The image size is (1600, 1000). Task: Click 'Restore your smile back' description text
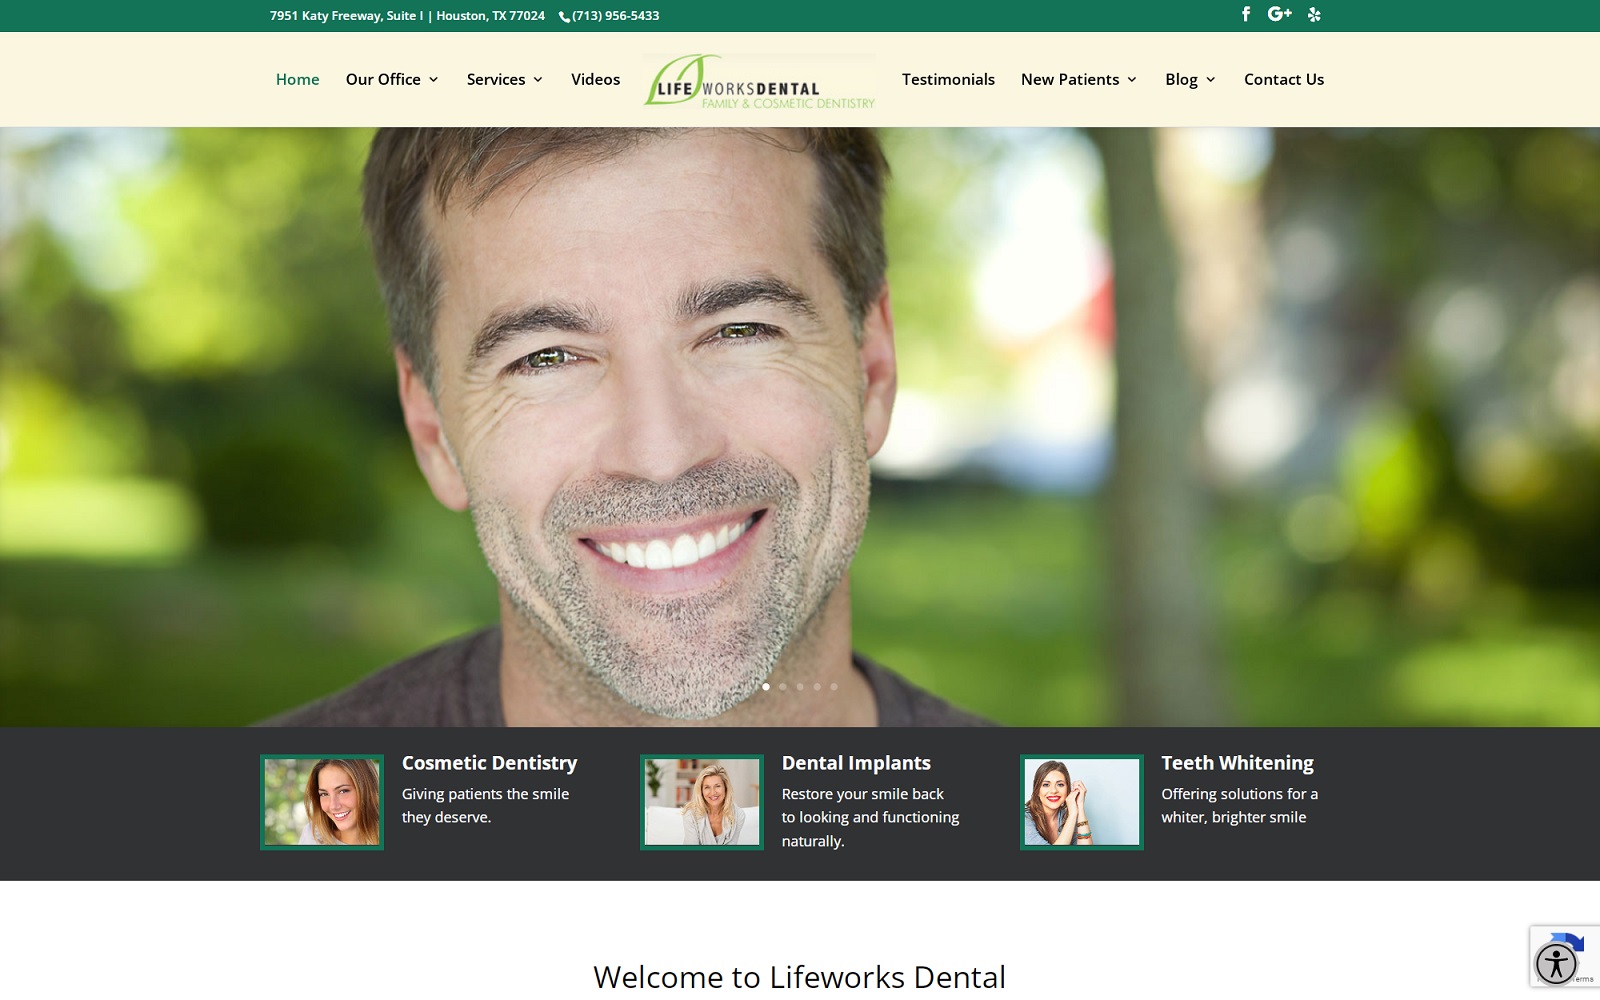(870, 818)
